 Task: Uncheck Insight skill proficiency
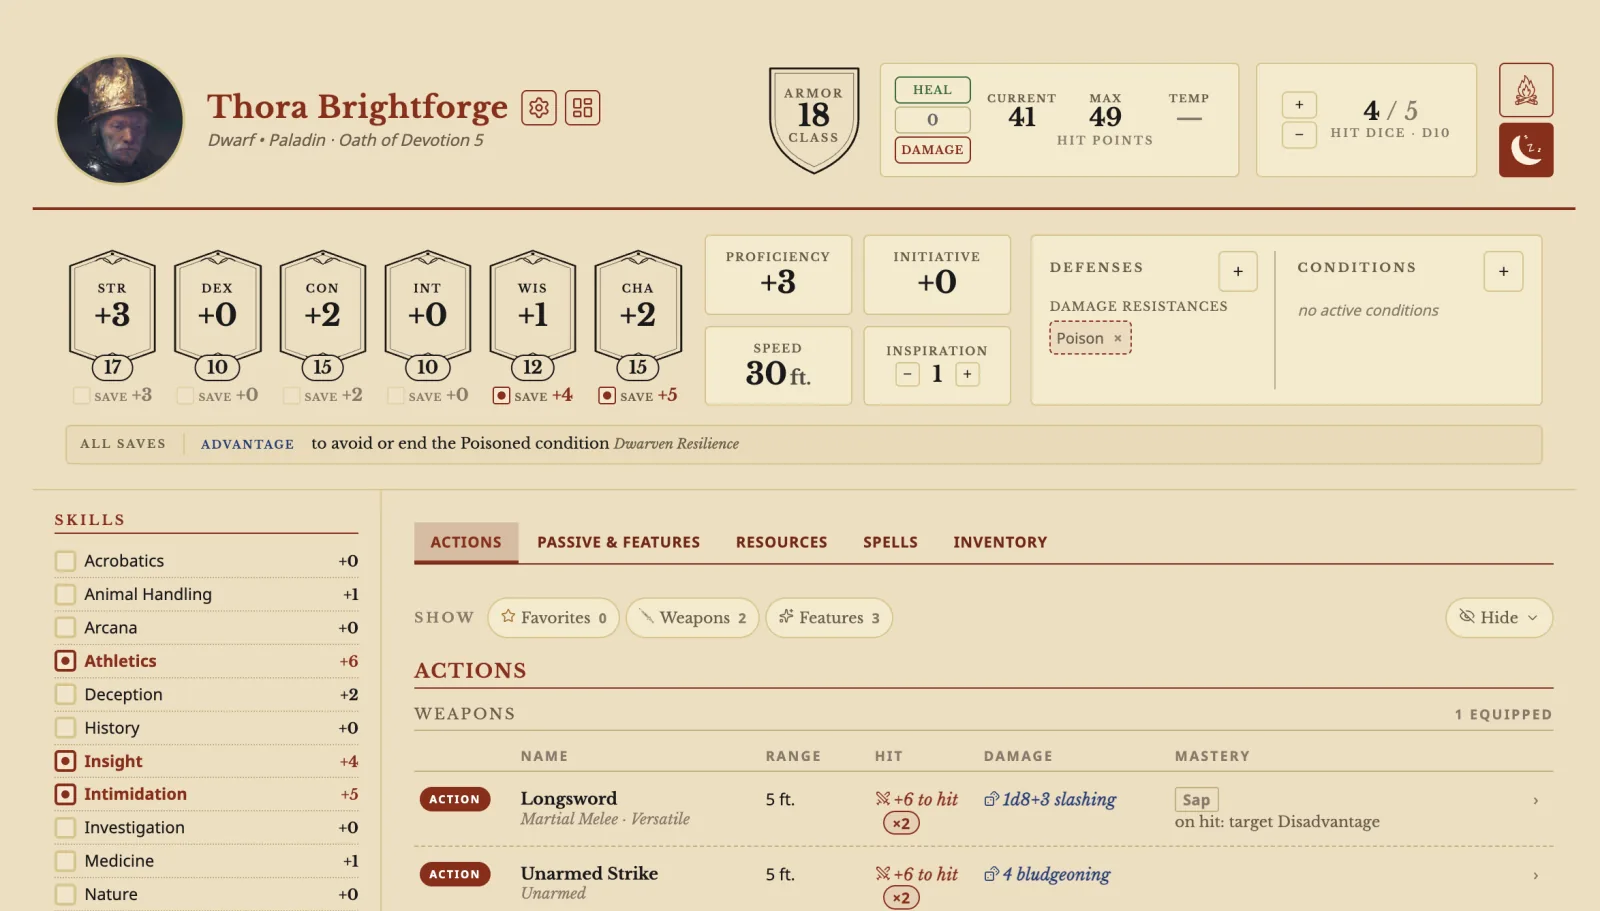pyautogui.click(x=66, y=761)
